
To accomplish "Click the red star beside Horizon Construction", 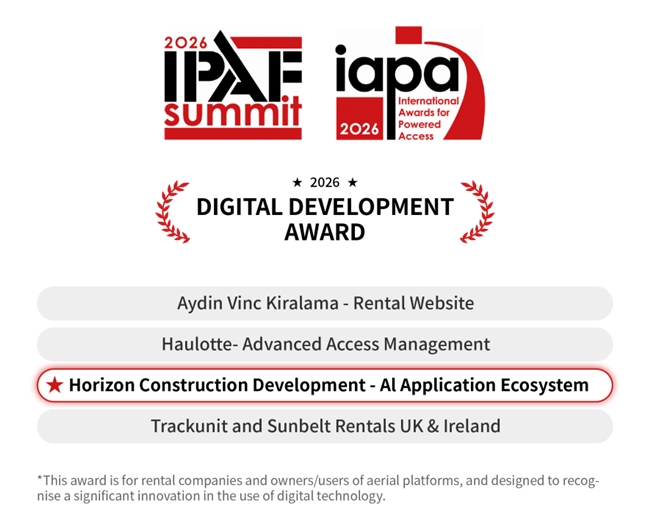I will 55,385.
